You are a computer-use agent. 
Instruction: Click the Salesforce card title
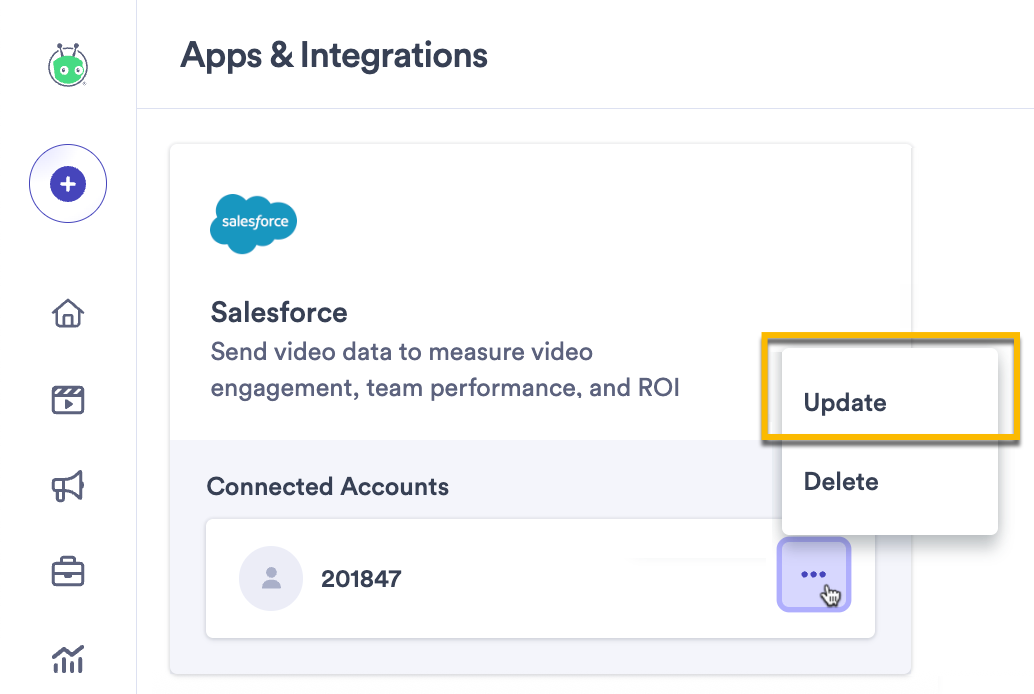coord(279,312)
